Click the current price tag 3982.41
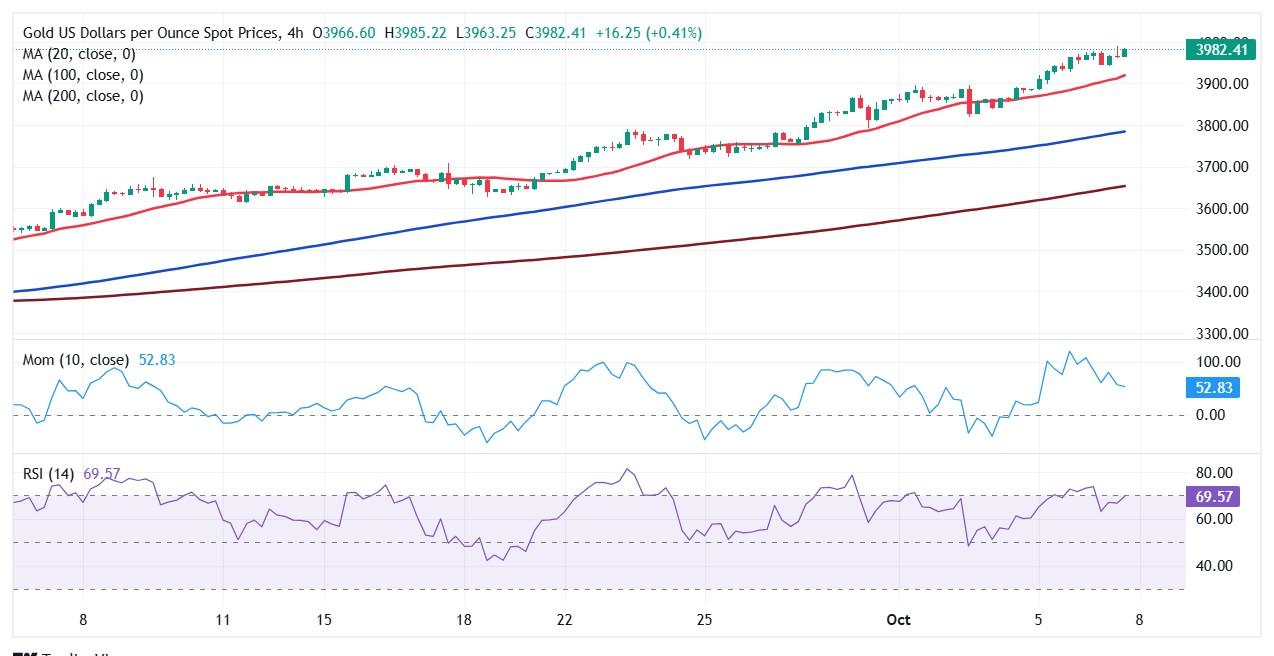This screenshot has width=1274, height=656. tap(1220, 50)
